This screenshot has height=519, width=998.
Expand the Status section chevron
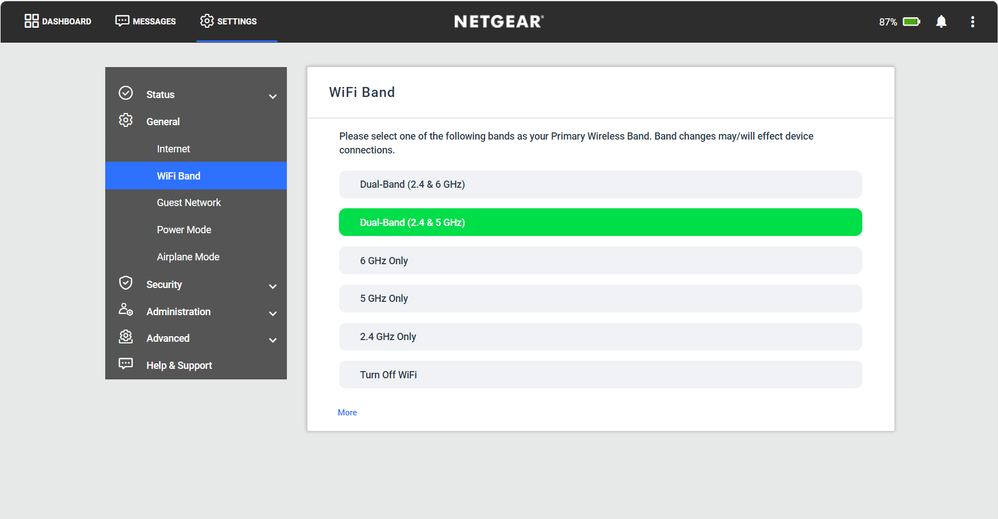coord(272,97)
